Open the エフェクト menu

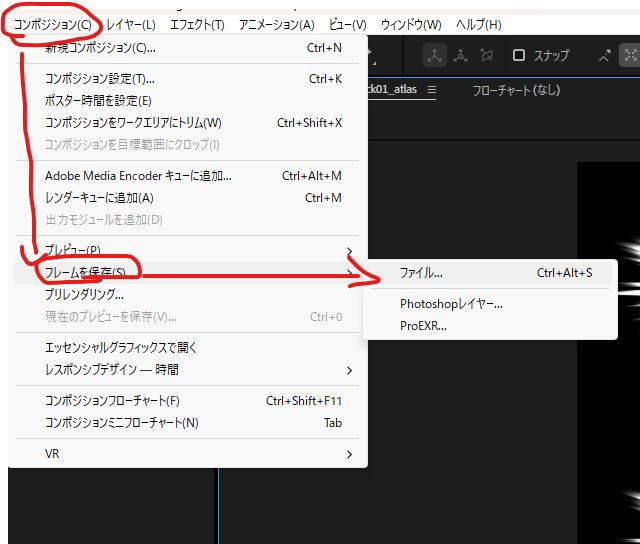(197, 24)
